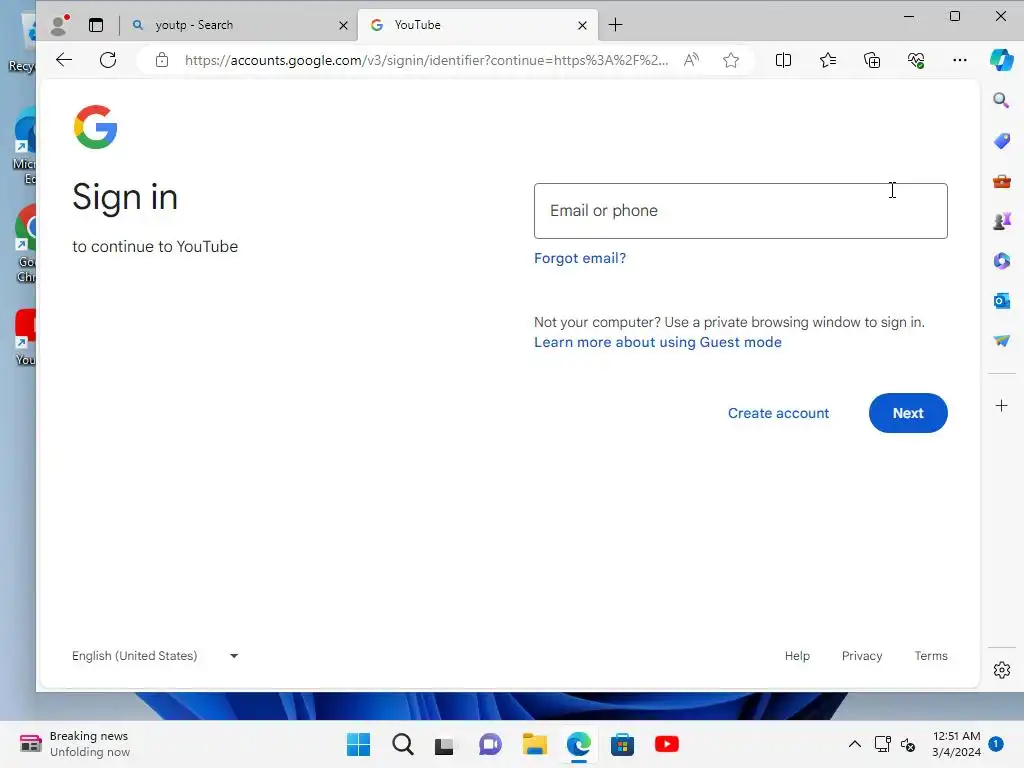Close the YouTube tab
The width and height of the screenshot is (1024, 768).
[582, 25]
